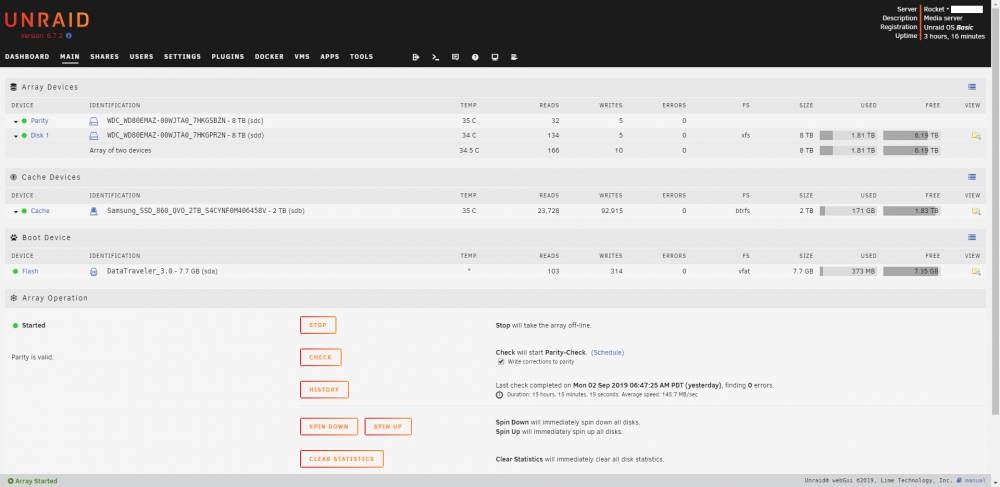Screen dimensions: 1000x487
Task: Open the Docker menu item
Action: 269,57
